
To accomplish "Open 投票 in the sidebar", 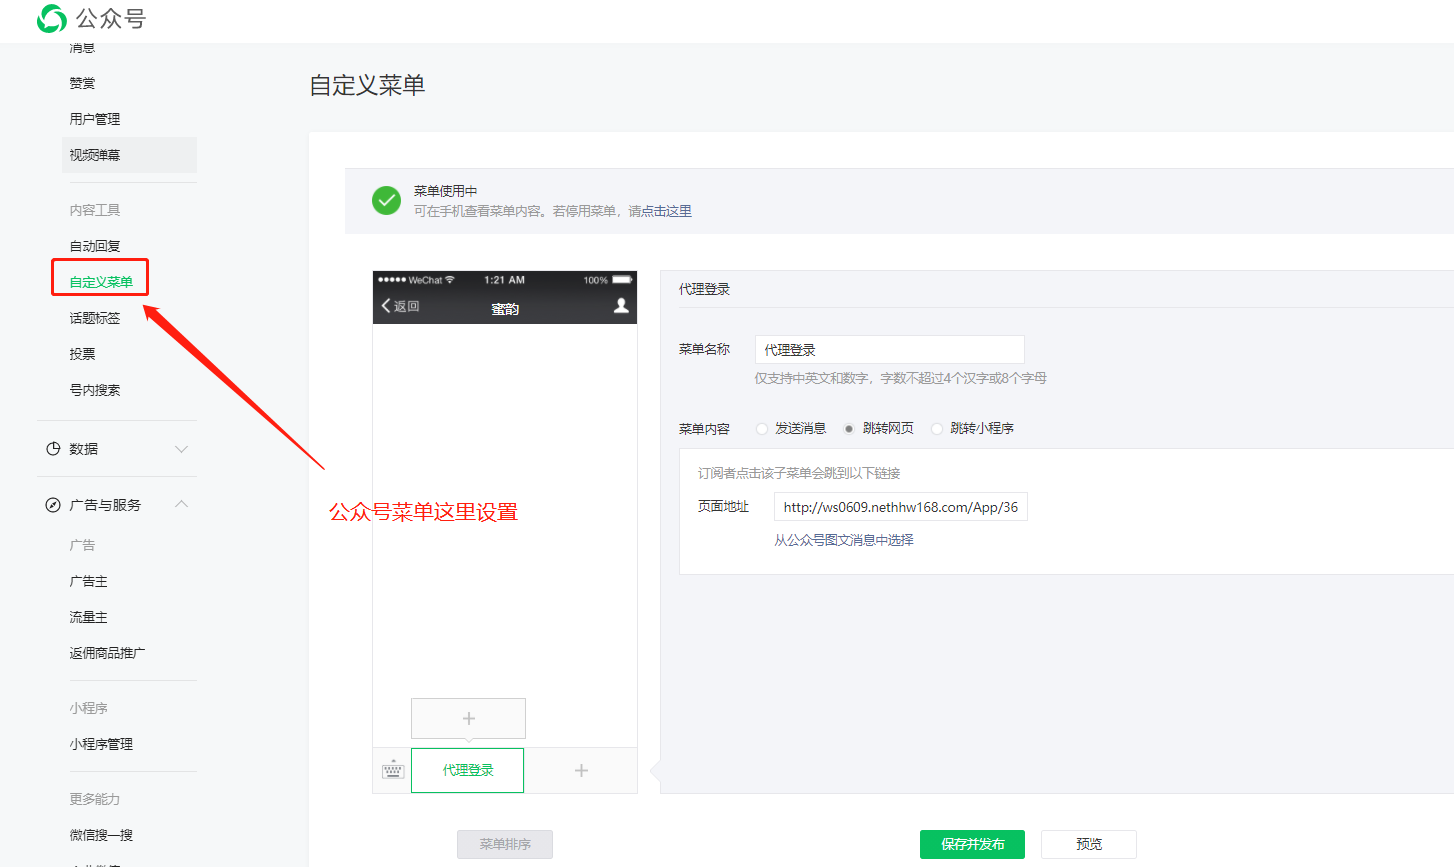I will (83, 354).
